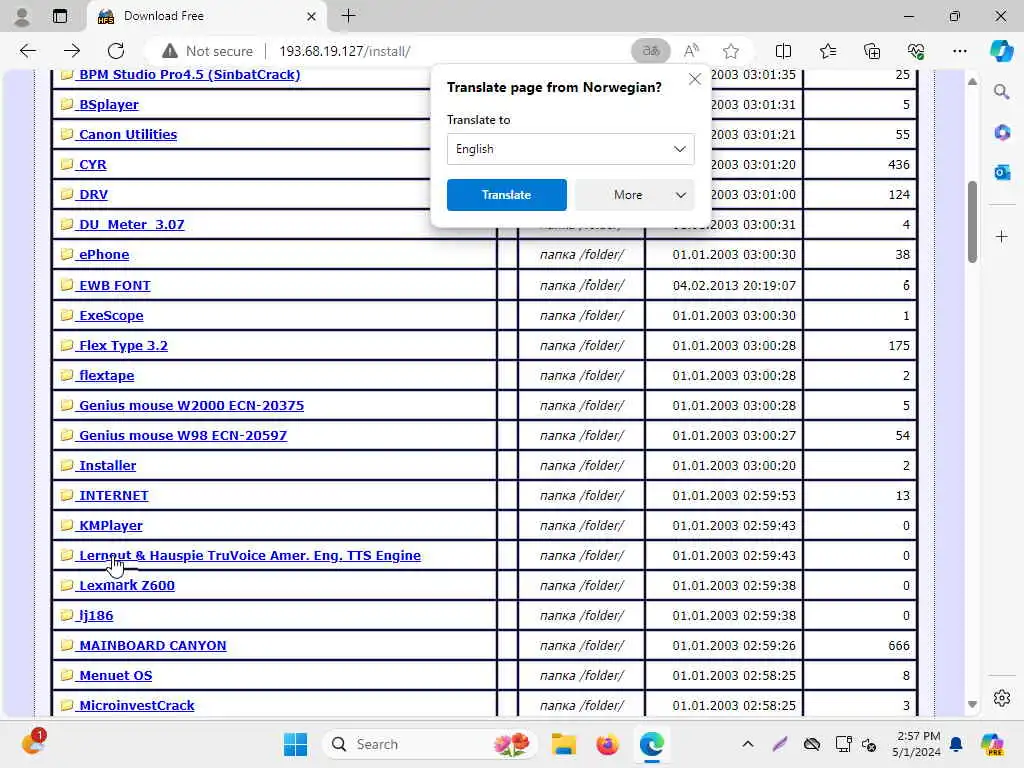Open the Not secure site info warning
1024x768 pixels.
click(x=207, y=51)
